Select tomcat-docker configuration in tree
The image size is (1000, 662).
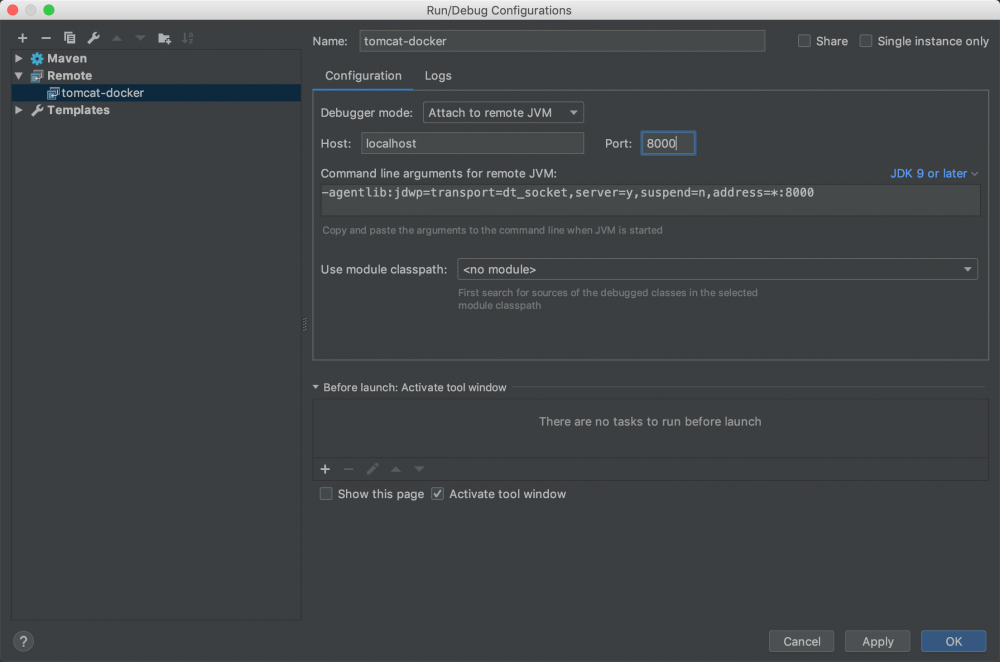(102, 93)
